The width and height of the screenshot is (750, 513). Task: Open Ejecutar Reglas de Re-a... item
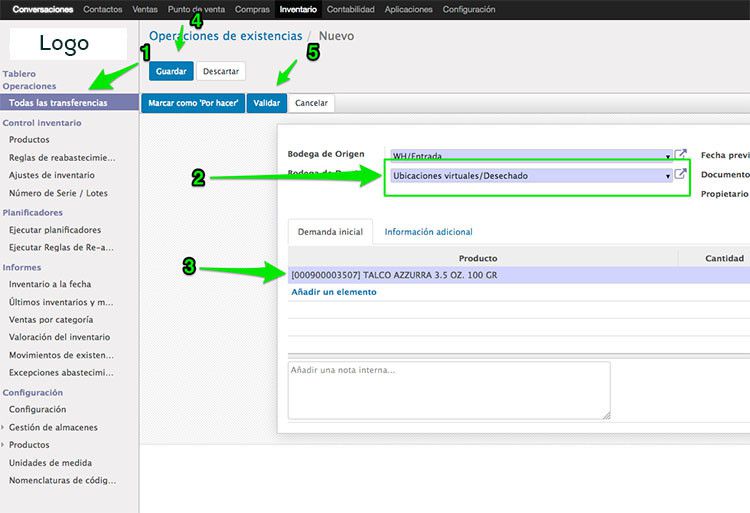61,247
